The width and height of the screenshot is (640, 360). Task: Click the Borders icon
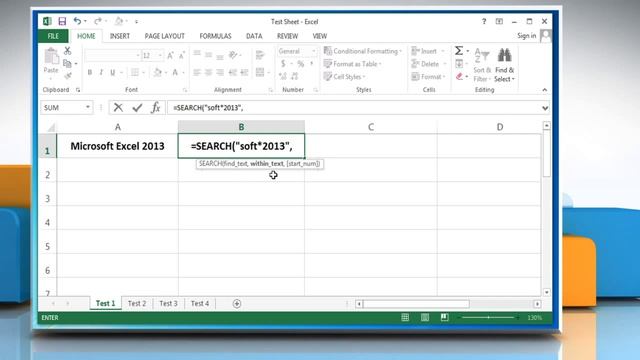(x=135, y=73)
